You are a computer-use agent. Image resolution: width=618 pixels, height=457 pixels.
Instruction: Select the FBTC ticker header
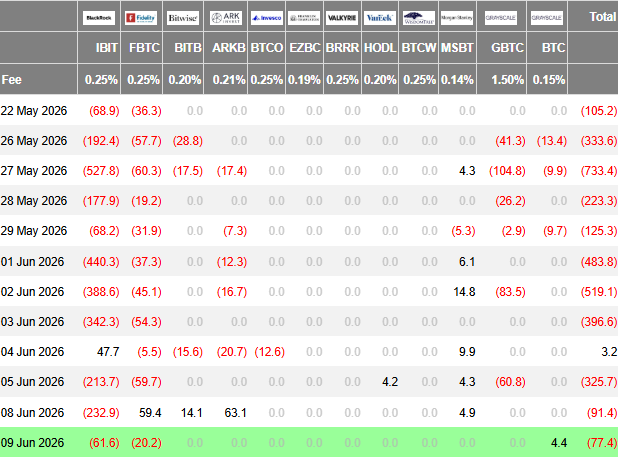click(x=144, y=48)
